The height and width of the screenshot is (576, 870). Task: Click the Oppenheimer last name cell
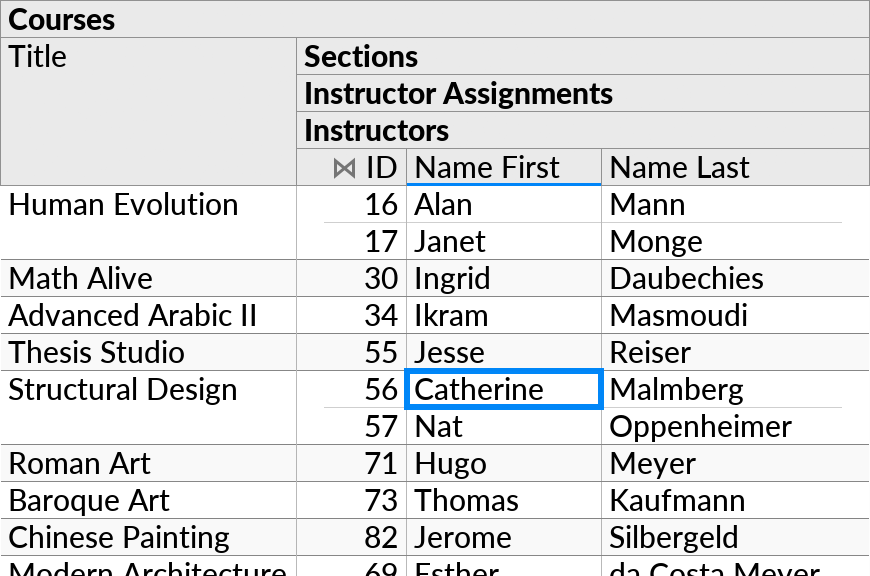point(700,426)
